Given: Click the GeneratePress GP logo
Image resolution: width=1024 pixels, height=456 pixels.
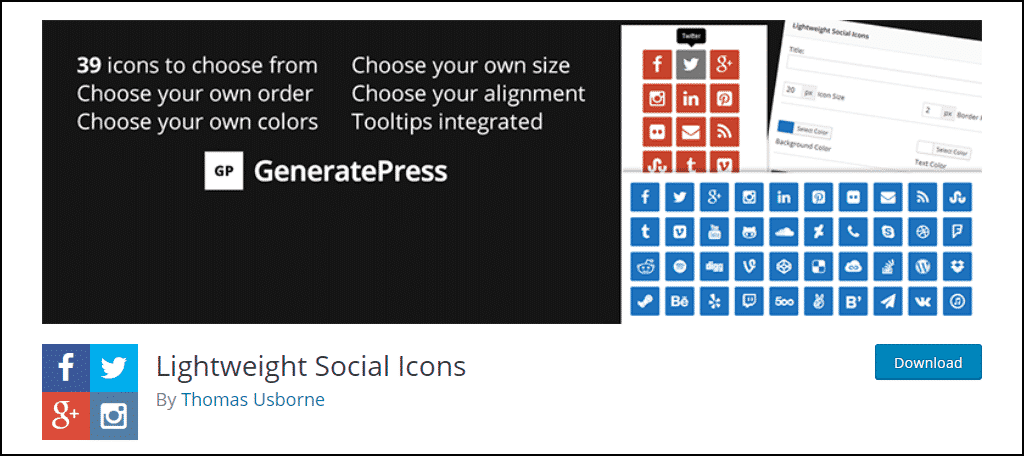Looking at the screenshot, I should 223,171.
